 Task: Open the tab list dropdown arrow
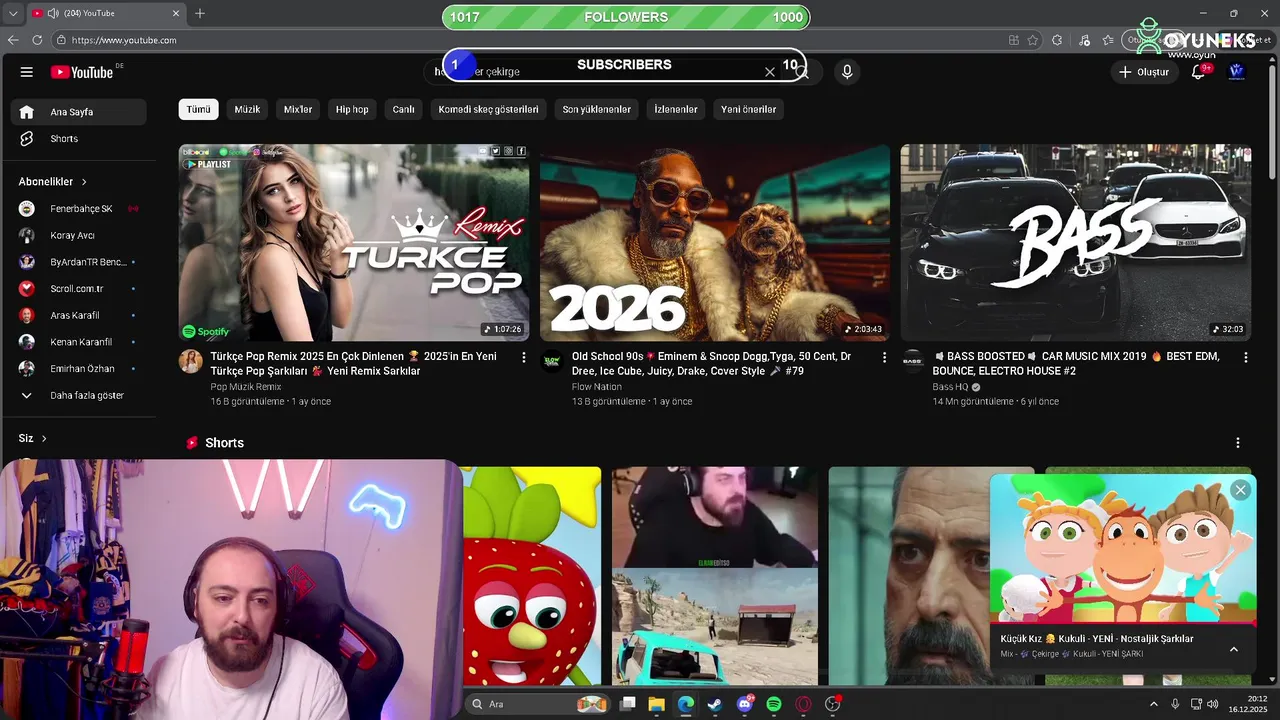(12, 13)
